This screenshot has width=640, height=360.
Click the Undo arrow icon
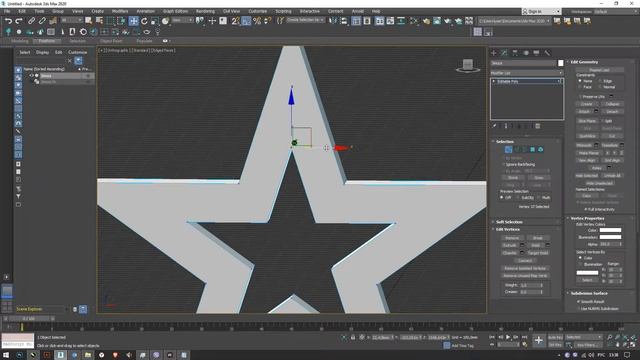tap(8, 21)
